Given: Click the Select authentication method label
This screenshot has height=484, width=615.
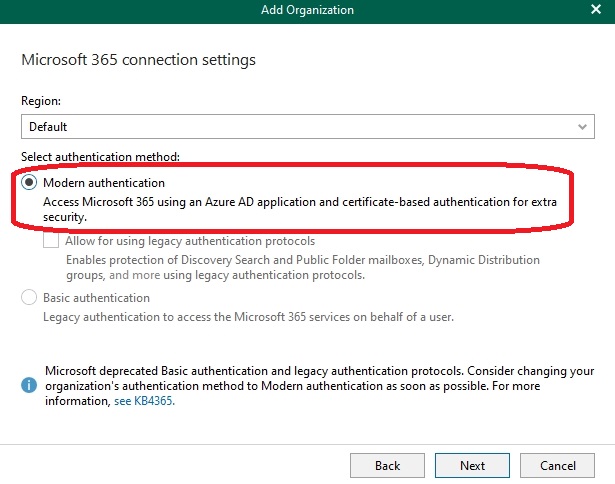Looking at the screenshot, I should [100, 157].
